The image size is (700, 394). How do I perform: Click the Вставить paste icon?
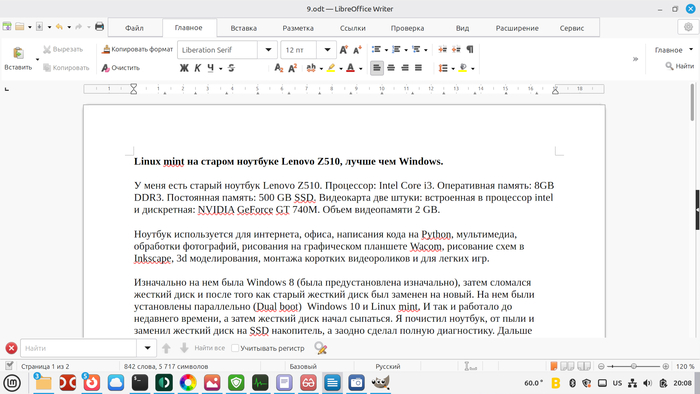click(x=18, y=53)
